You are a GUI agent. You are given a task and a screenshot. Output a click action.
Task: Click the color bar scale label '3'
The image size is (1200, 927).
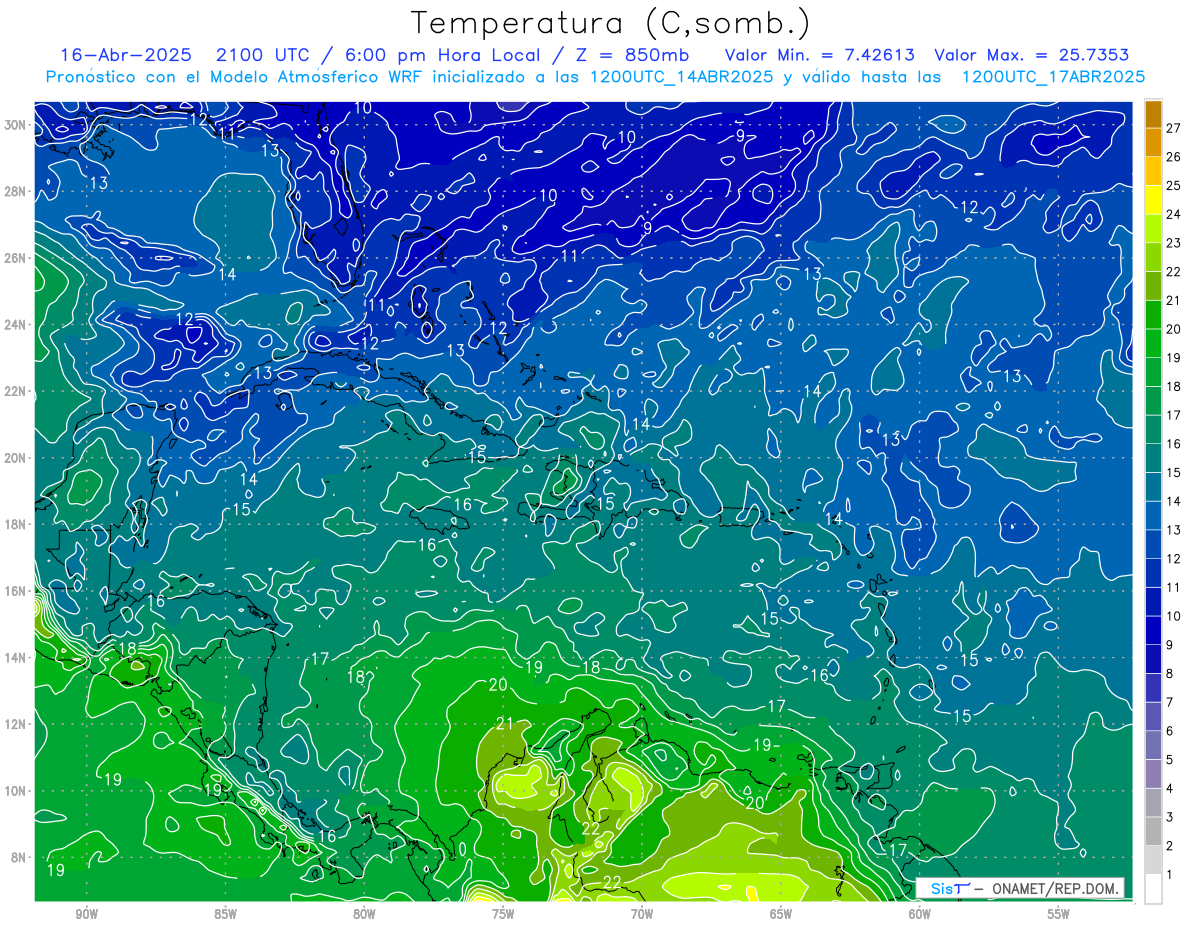1170,817
